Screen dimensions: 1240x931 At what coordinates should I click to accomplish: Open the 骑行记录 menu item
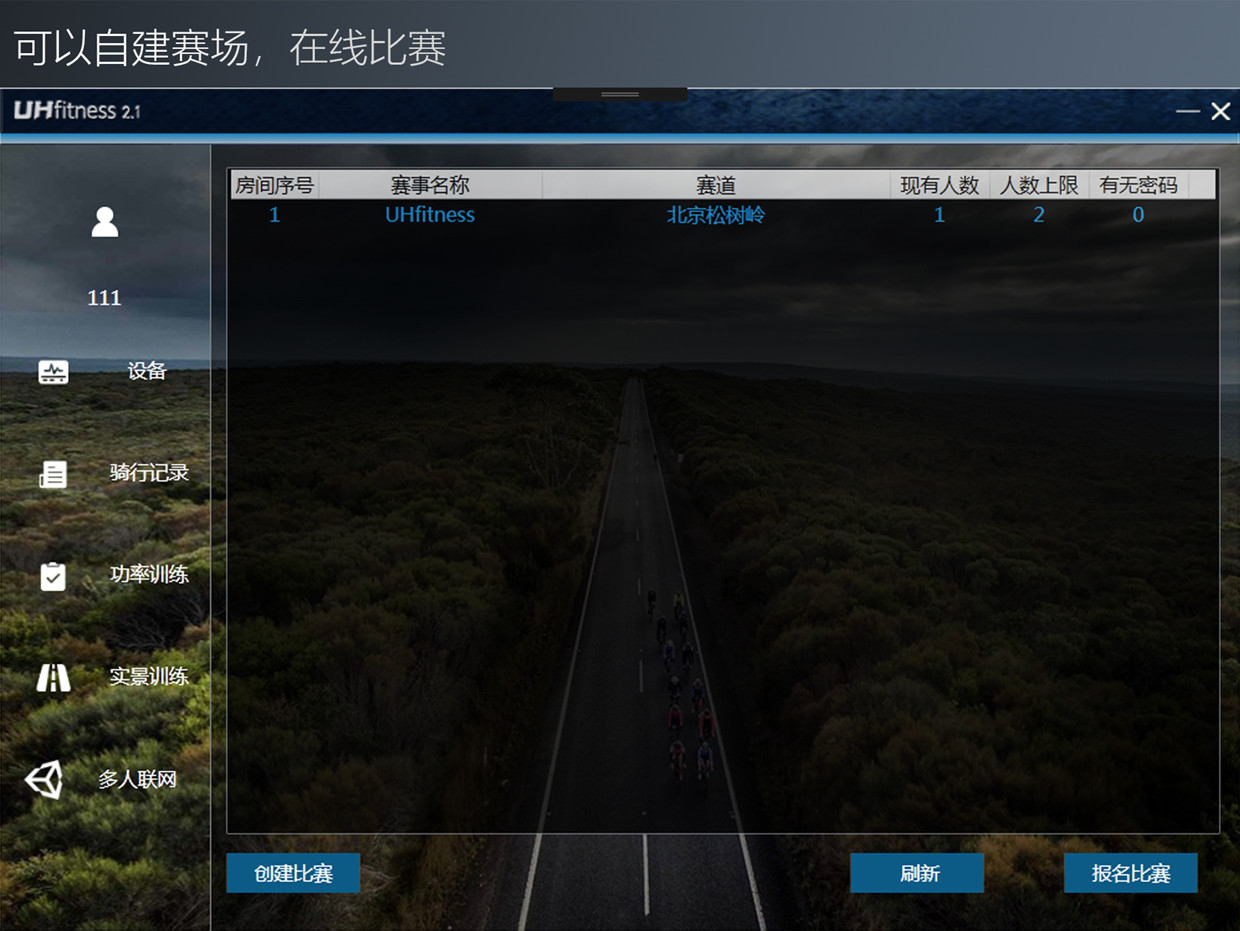point(149,473)
